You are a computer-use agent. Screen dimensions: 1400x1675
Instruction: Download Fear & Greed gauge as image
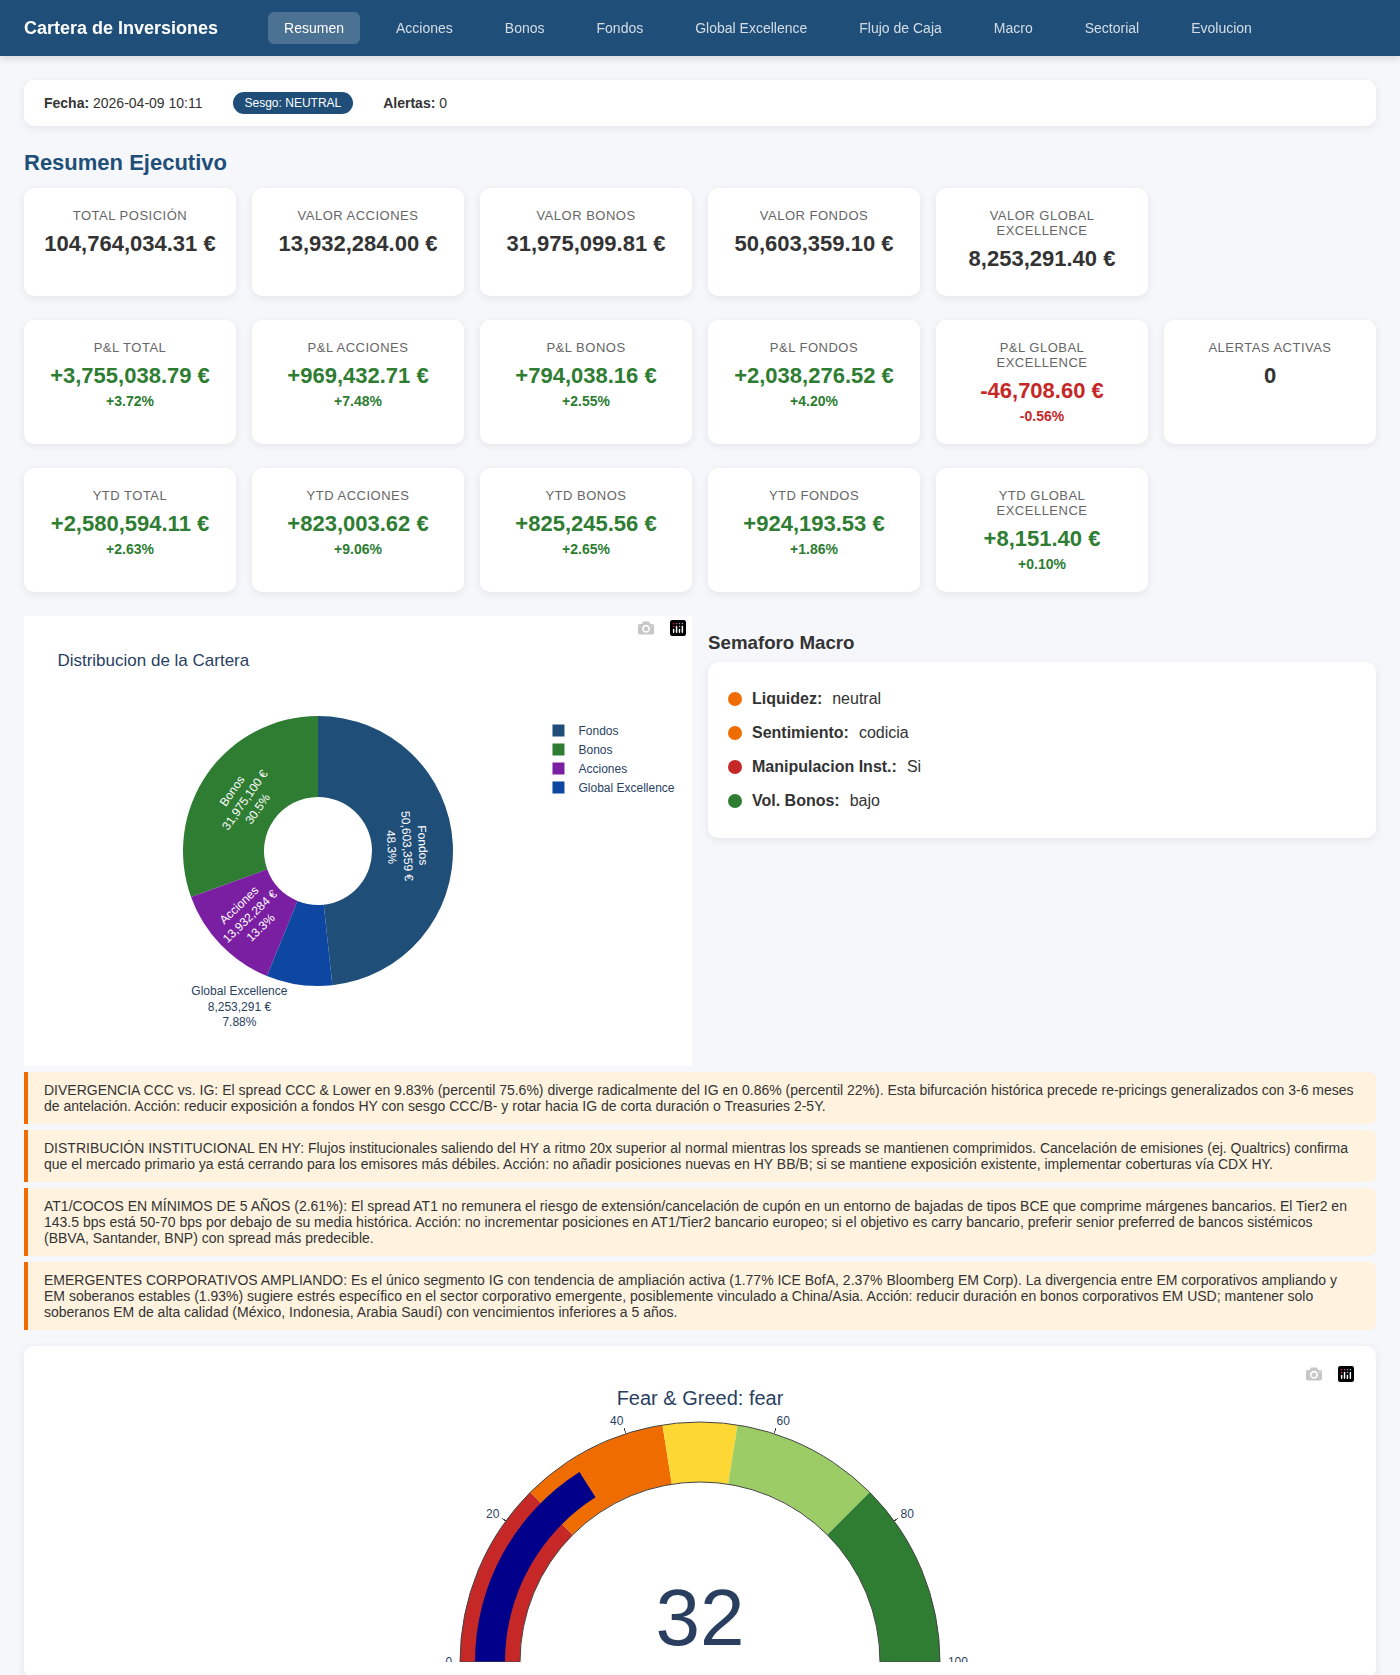click(x=1314, y=1374)
